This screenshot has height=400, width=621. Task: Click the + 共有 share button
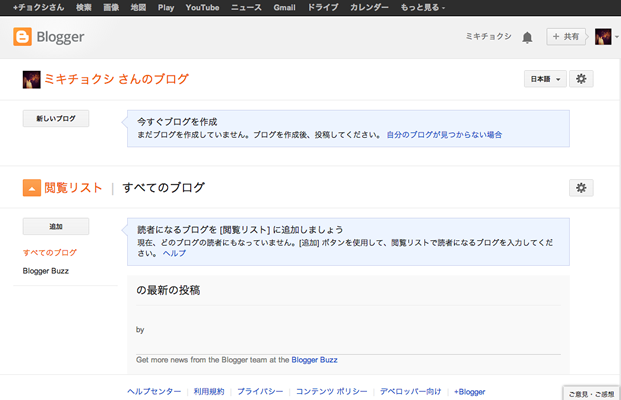pos(566,37)
